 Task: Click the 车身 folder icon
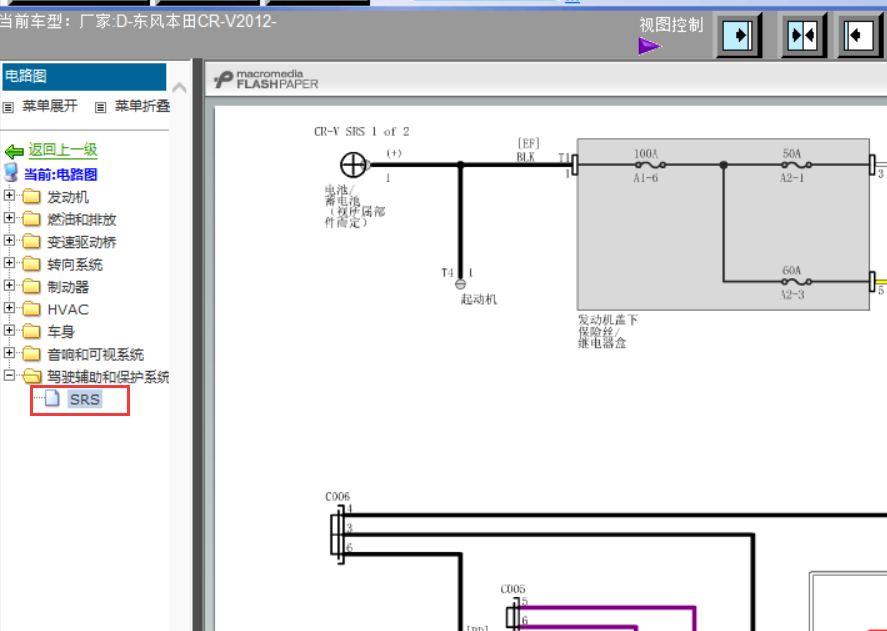[31, 331]
